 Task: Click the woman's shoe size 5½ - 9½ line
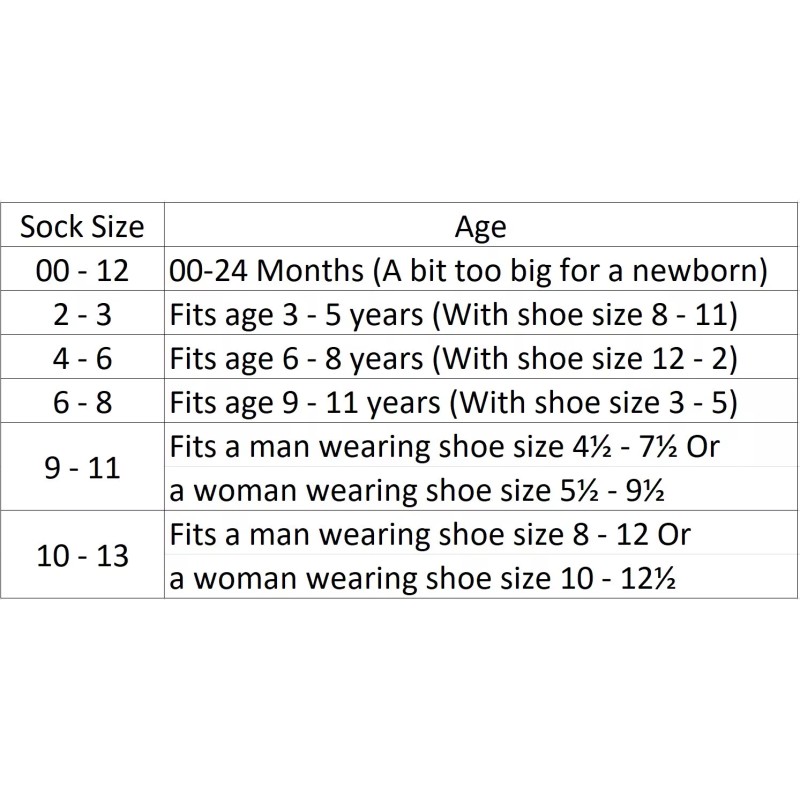(419, 490)
